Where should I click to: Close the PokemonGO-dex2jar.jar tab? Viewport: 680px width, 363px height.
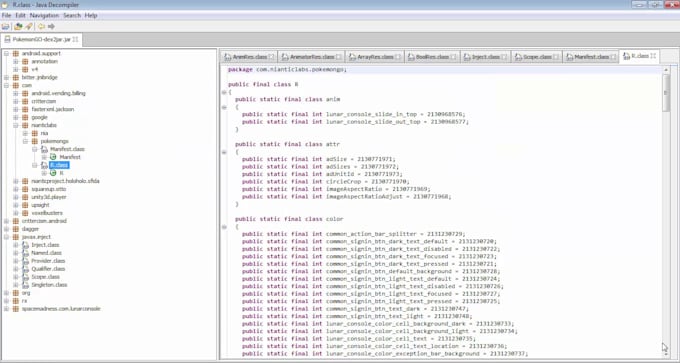click(x=75, y=39)
